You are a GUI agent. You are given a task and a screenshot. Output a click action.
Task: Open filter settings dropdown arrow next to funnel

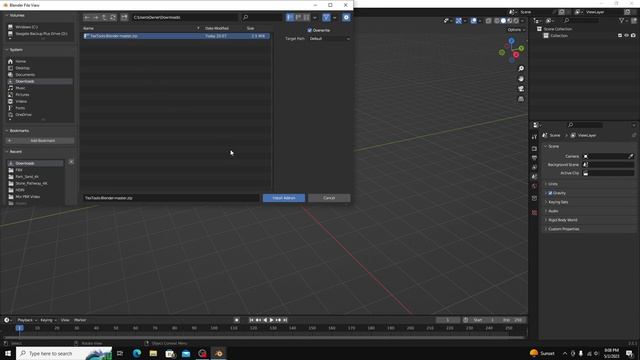tap(334, 18)
